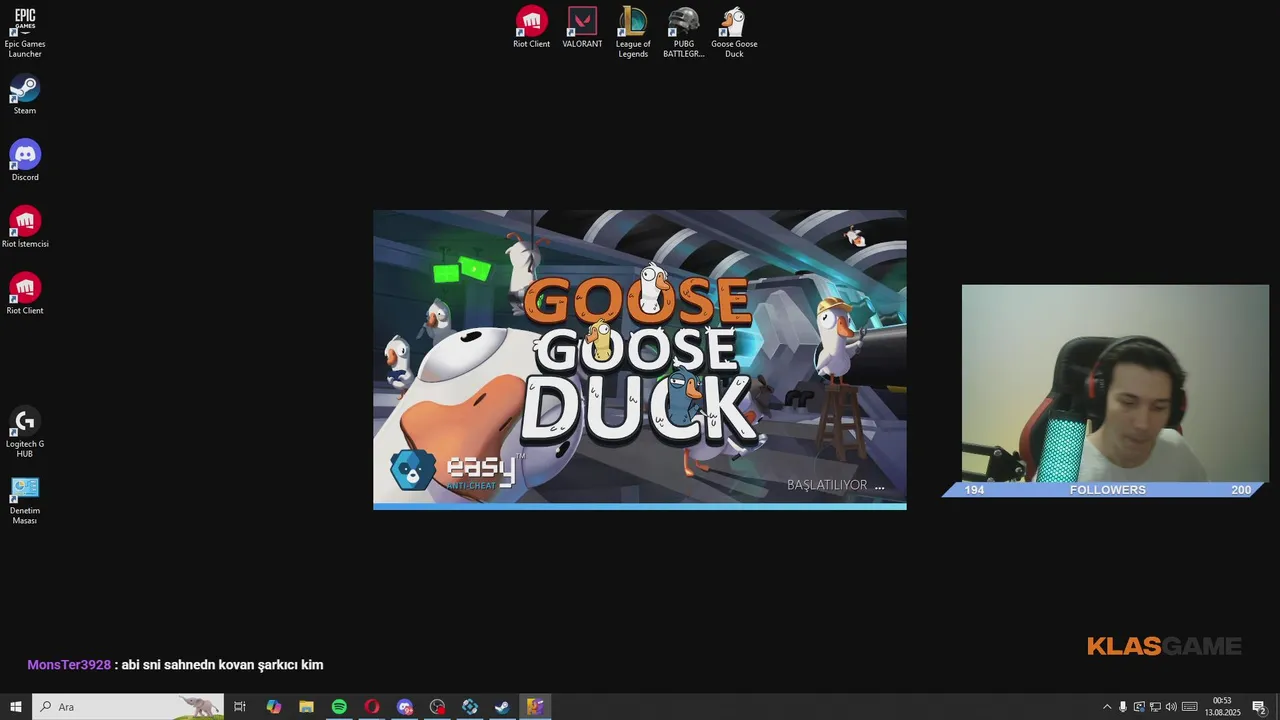Click the webcam overlay video

(x=1115, y=384)
